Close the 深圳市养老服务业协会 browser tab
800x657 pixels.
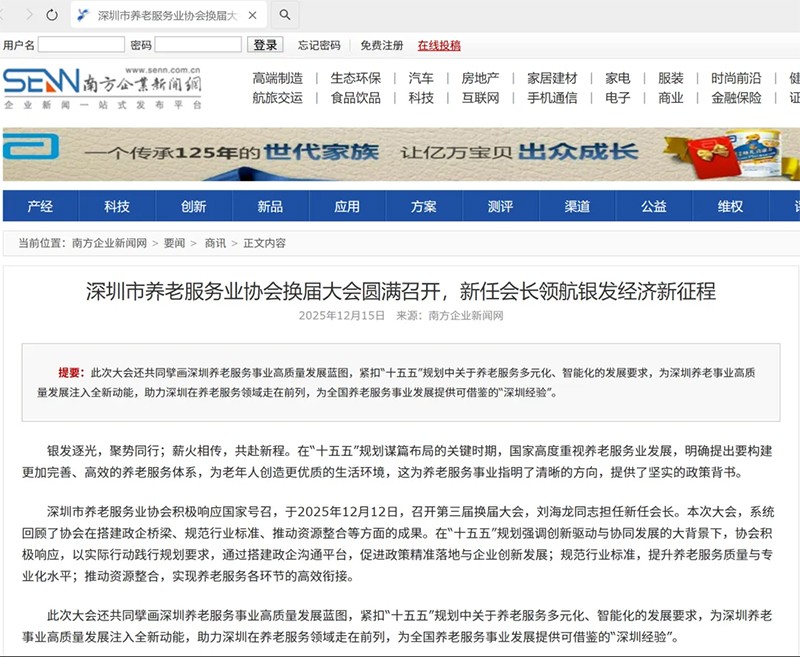click(253, 16)
